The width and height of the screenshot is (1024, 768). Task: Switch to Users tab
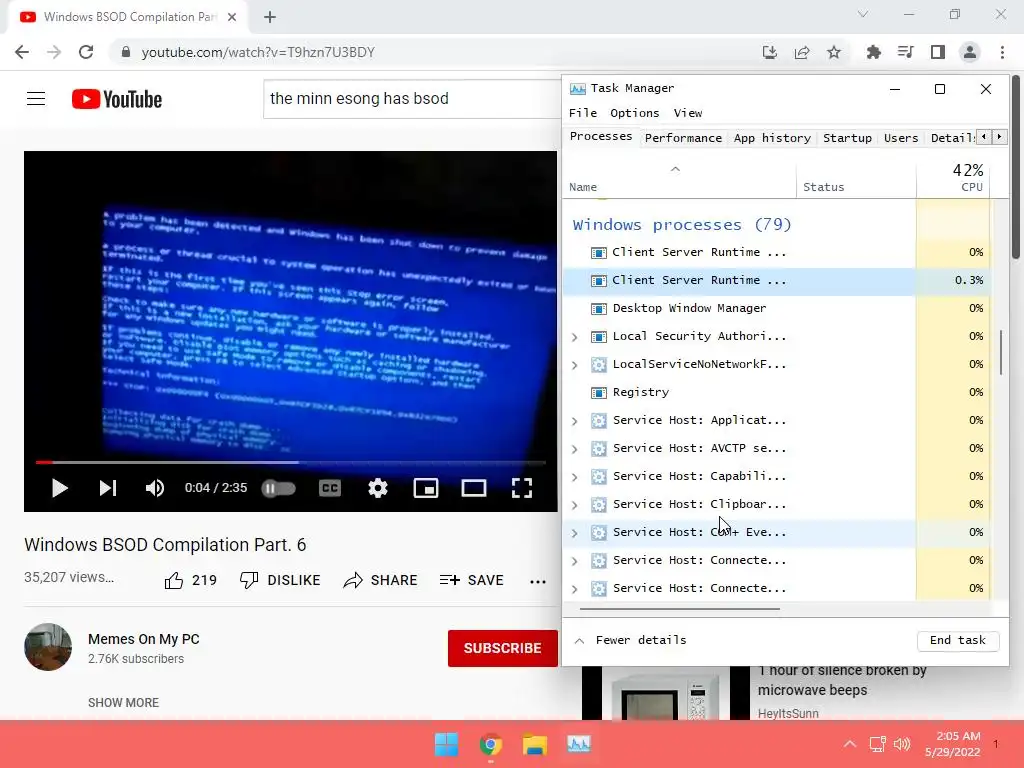[x=901, y=138]
